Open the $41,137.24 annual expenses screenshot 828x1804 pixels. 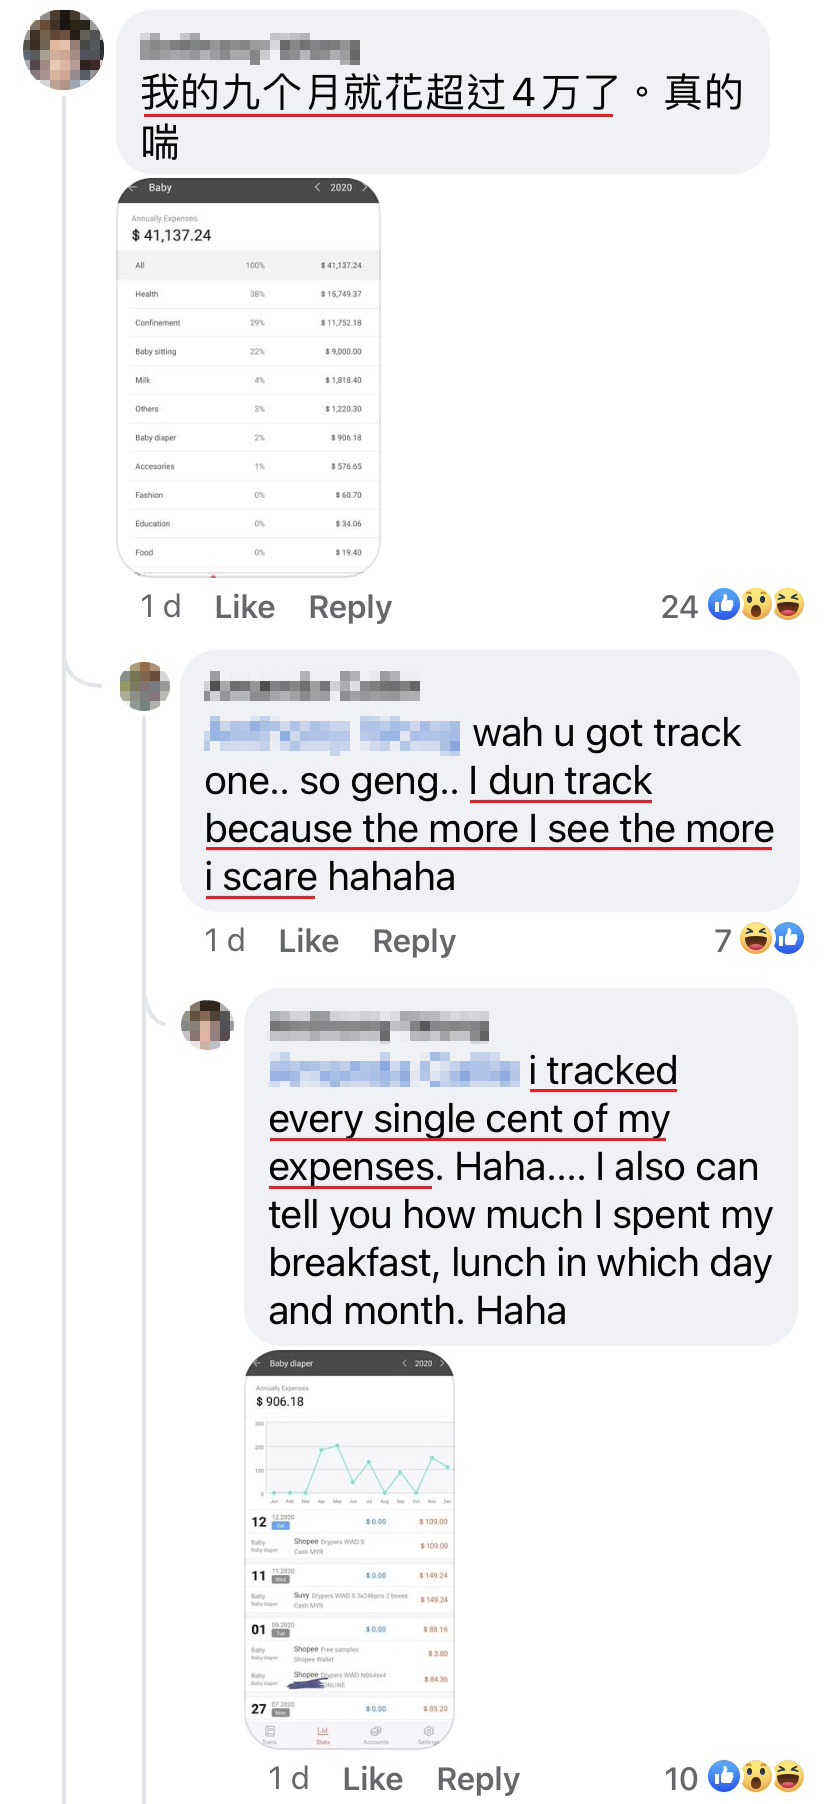tap(248, 376)
